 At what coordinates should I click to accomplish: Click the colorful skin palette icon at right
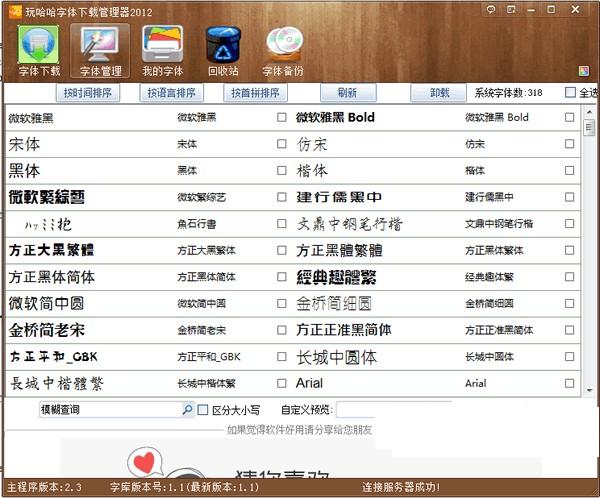click(x=584, y=71)
